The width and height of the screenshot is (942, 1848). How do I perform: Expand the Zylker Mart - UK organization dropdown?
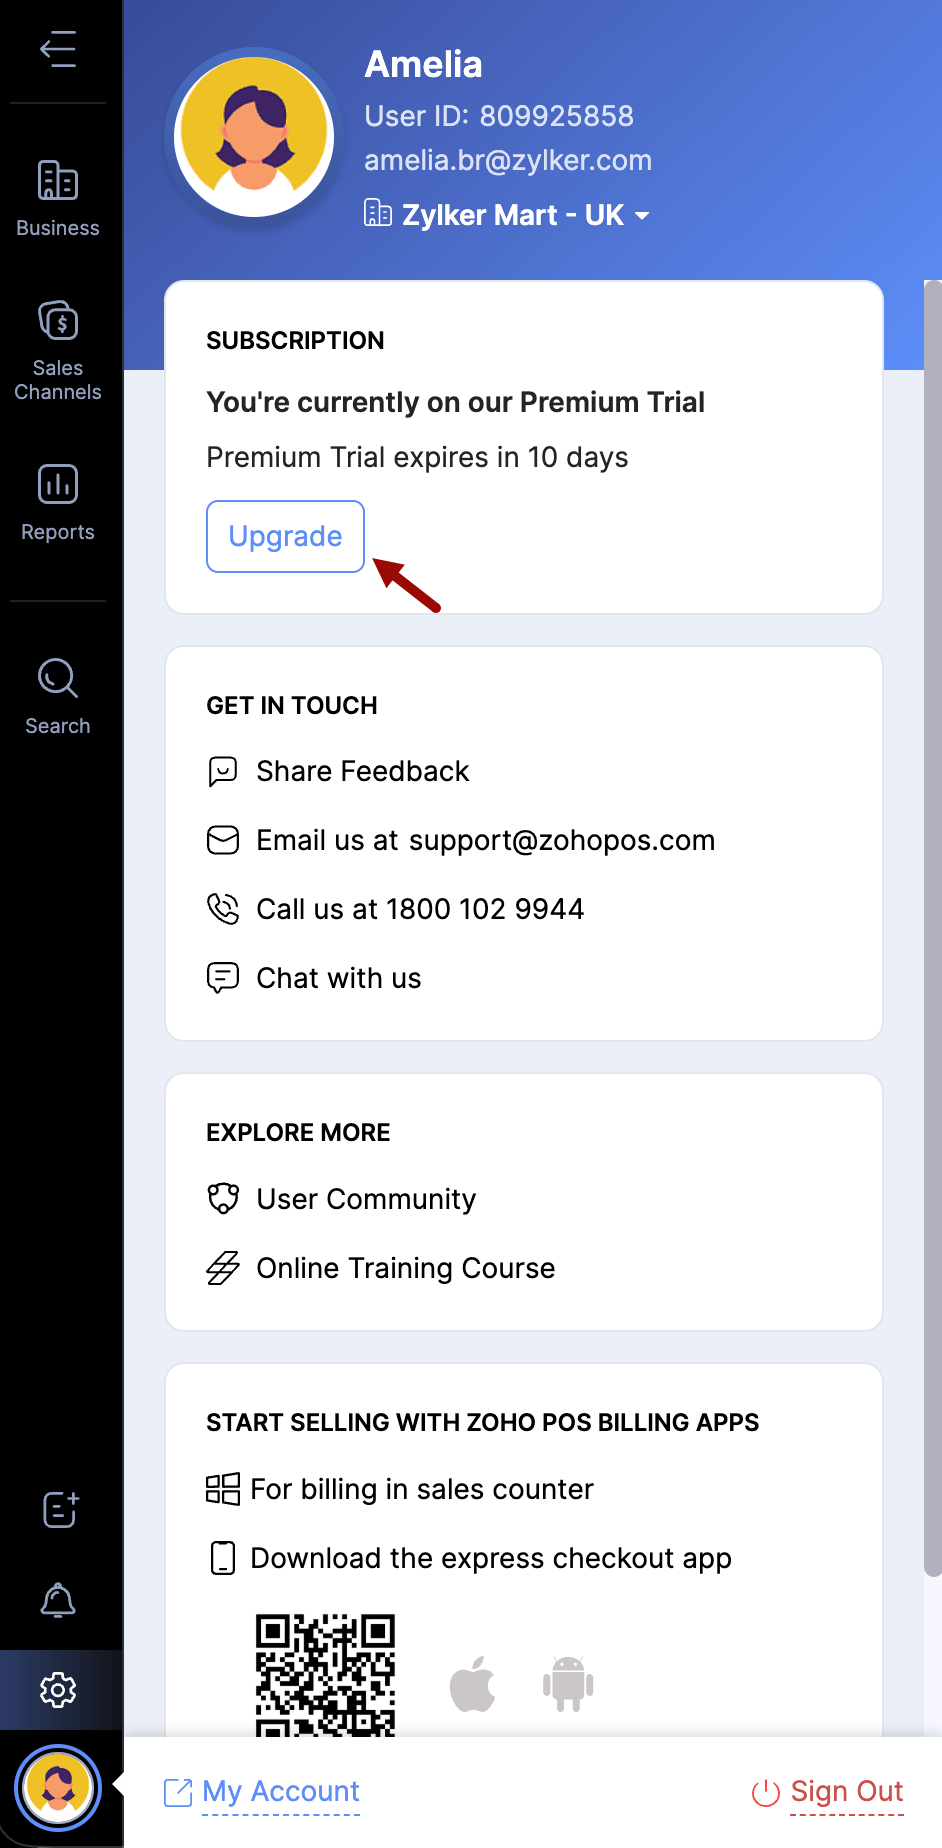click(x=507, y=215)
